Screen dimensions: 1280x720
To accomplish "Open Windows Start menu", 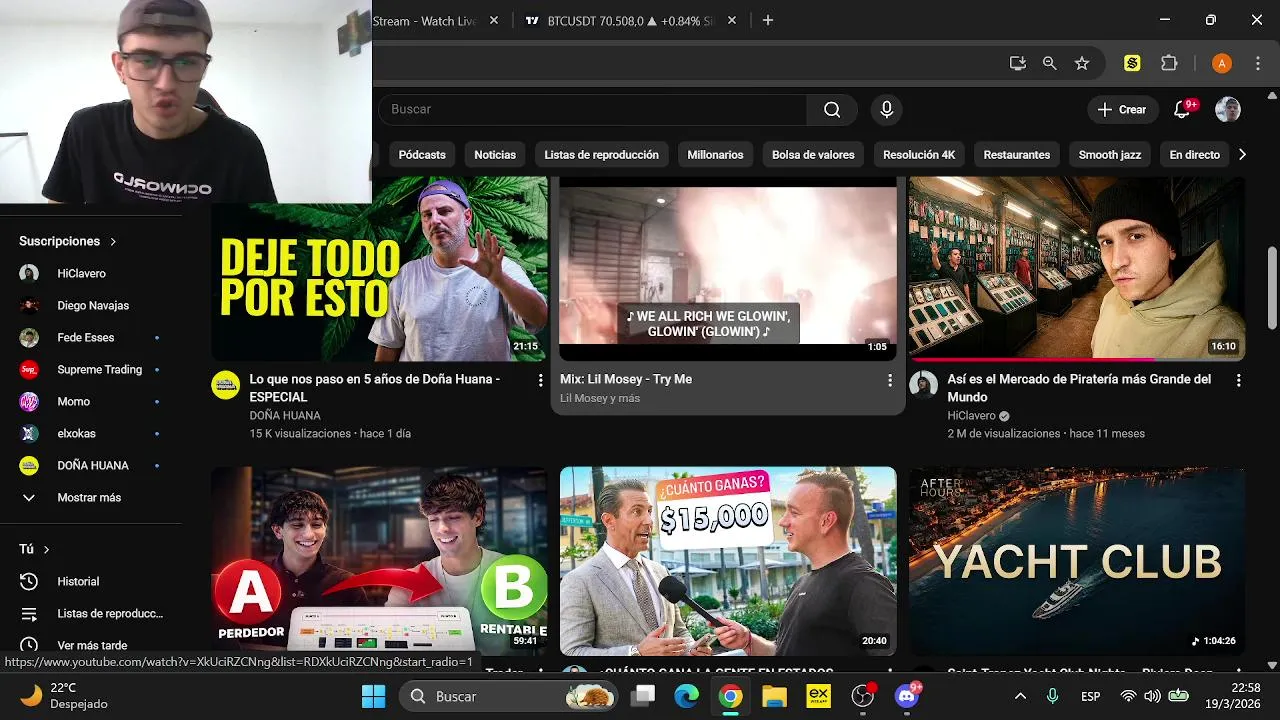I will 373,696.
